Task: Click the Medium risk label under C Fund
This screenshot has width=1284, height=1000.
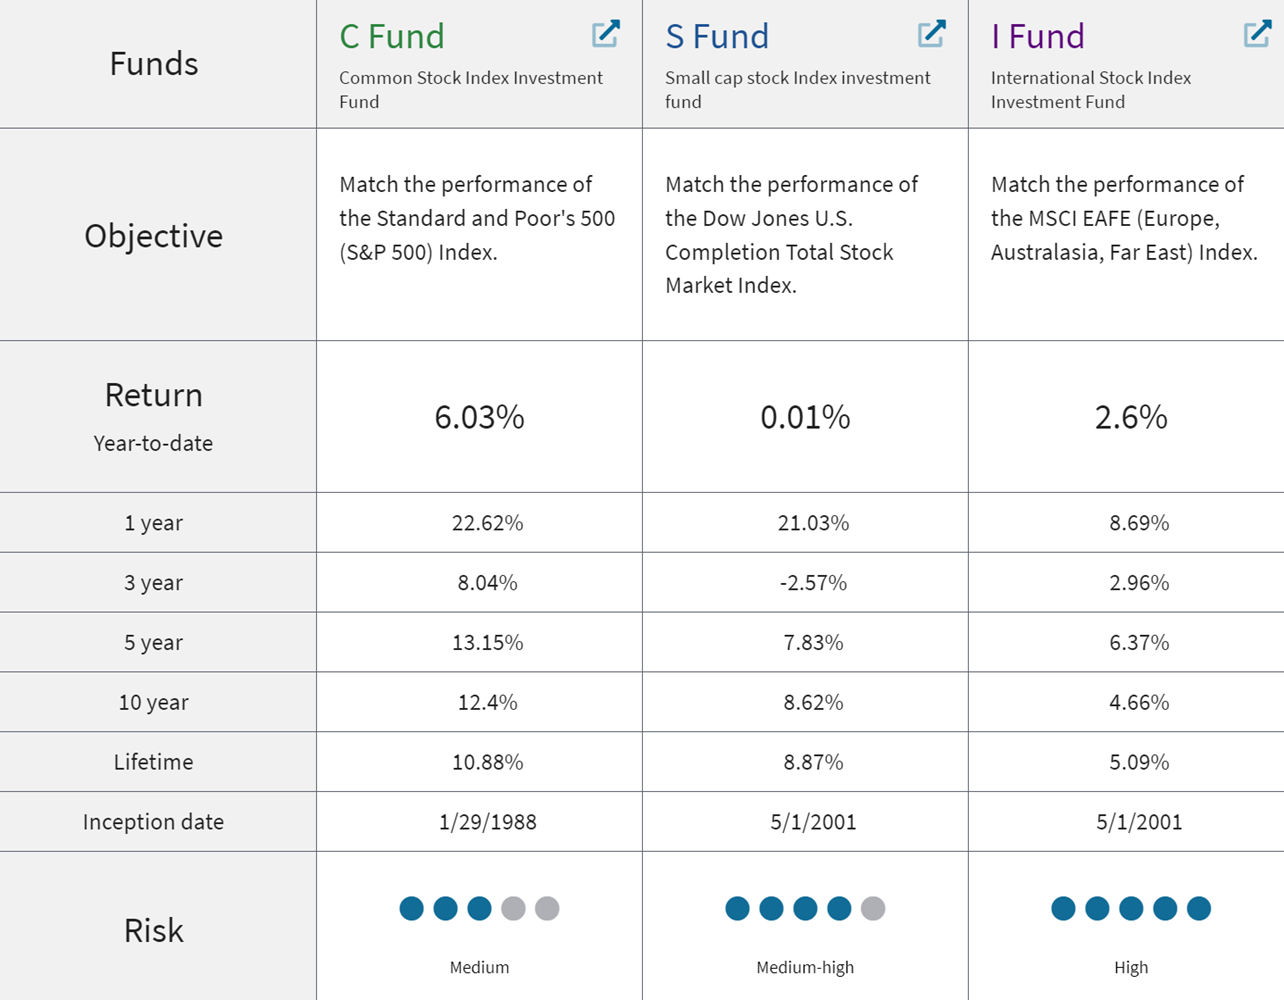Action: coord(479,967)
